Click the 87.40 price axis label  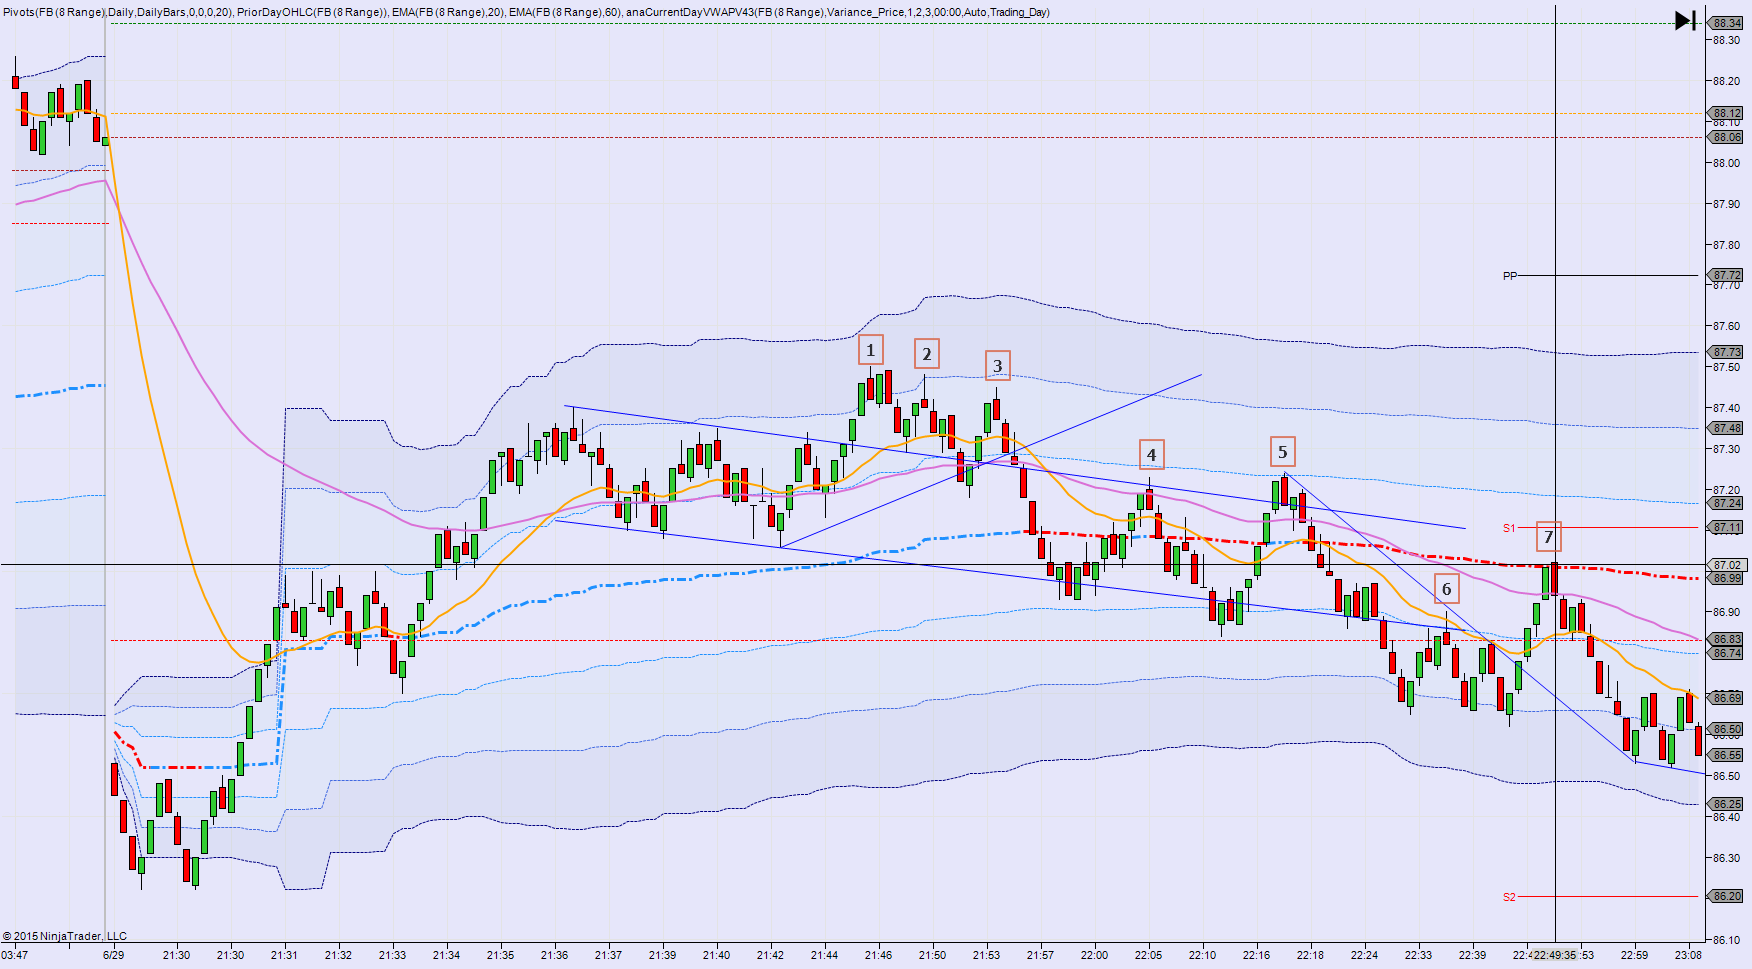pyautogui.click(x=1726, y=408)
